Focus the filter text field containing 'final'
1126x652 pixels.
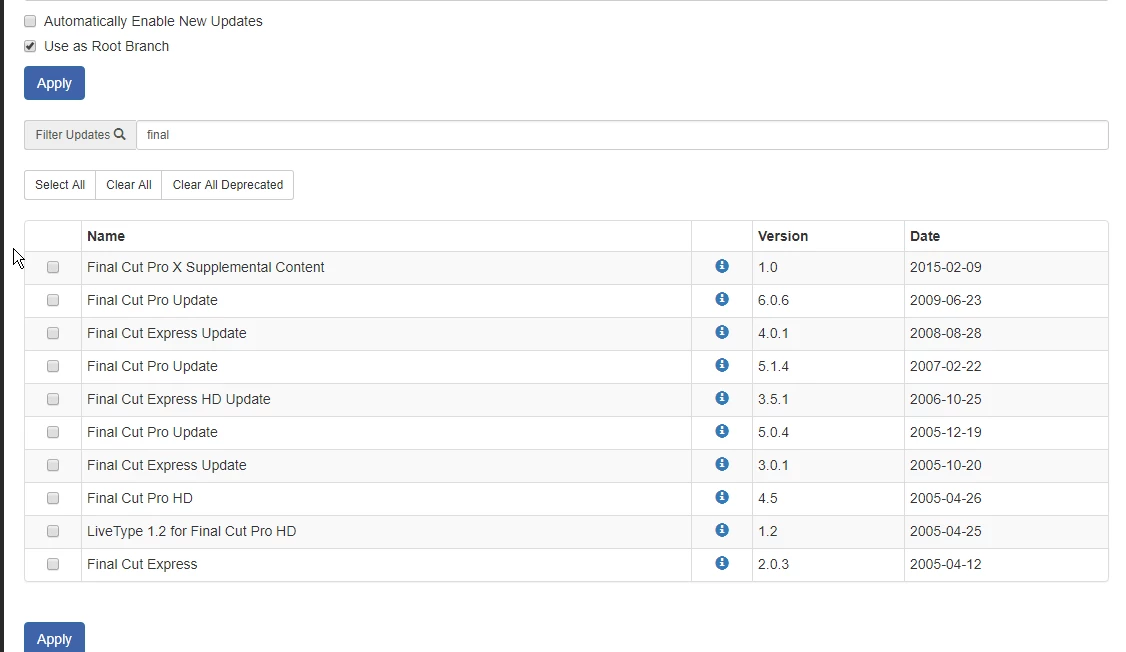point(623,135)
